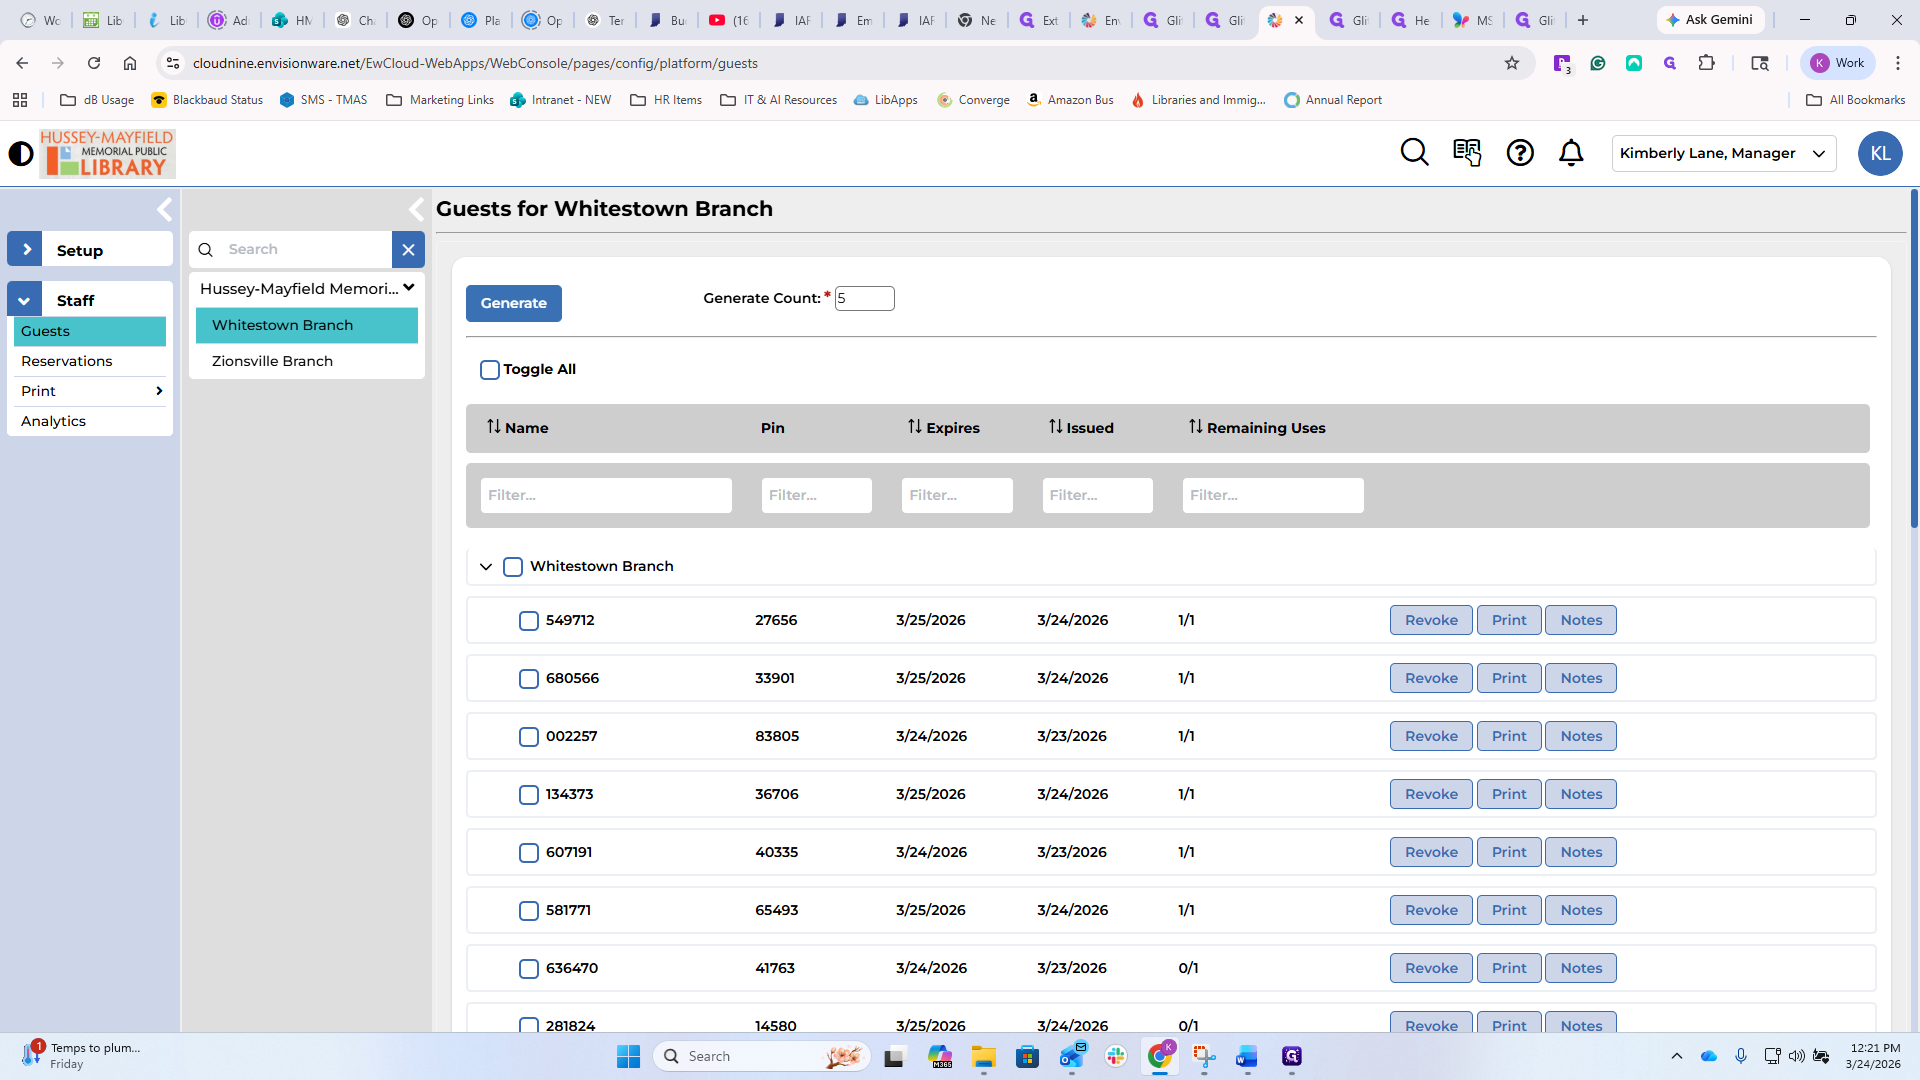
Task: Click the magnifying glass search icon in header
Action: (x=1414, y=153)
